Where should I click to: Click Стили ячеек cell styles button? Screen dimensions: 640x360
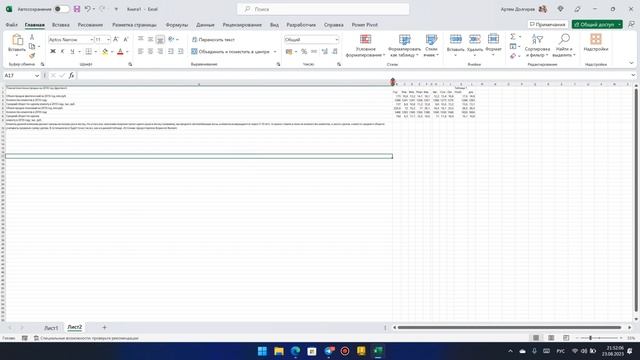431,46
